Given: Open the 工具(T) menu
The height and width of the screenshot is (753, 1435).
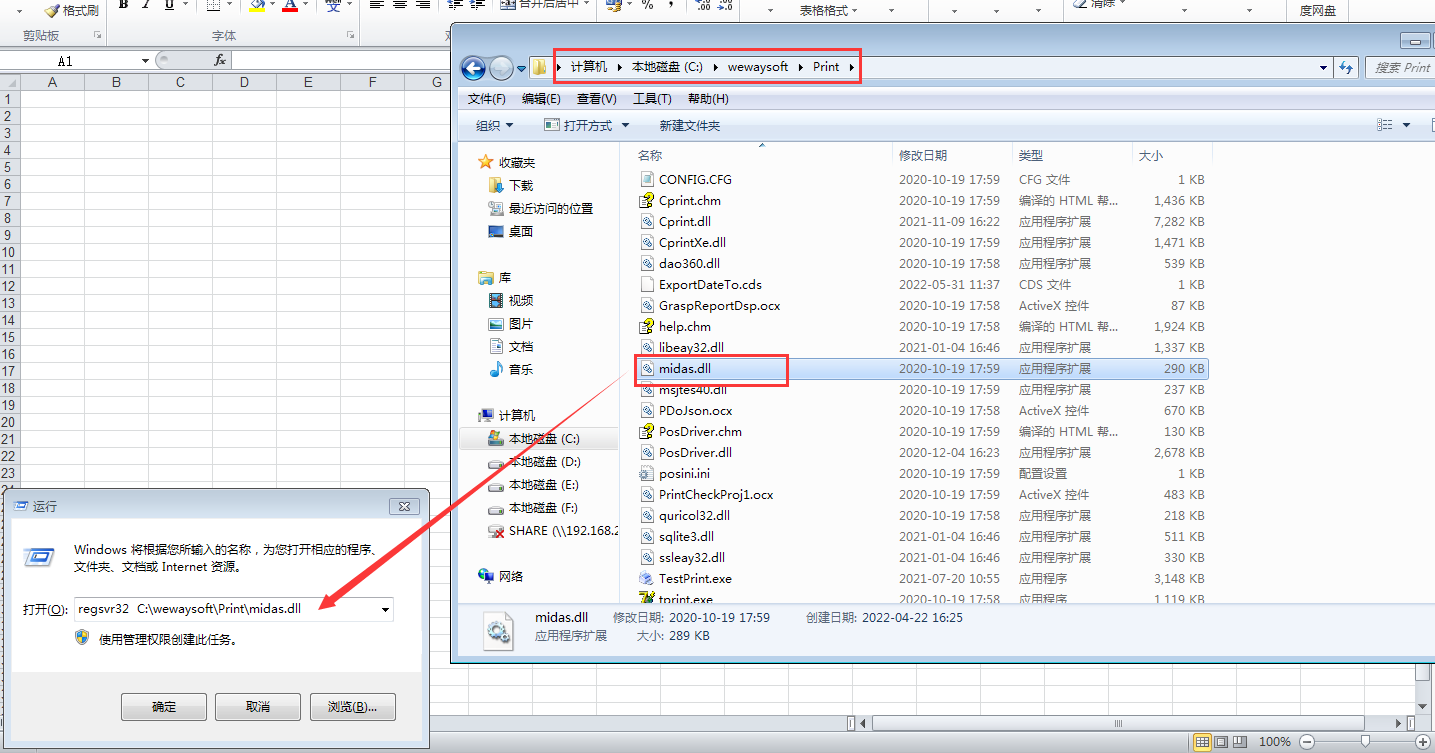Looking at the screenshot, I should tap(651, 99).
